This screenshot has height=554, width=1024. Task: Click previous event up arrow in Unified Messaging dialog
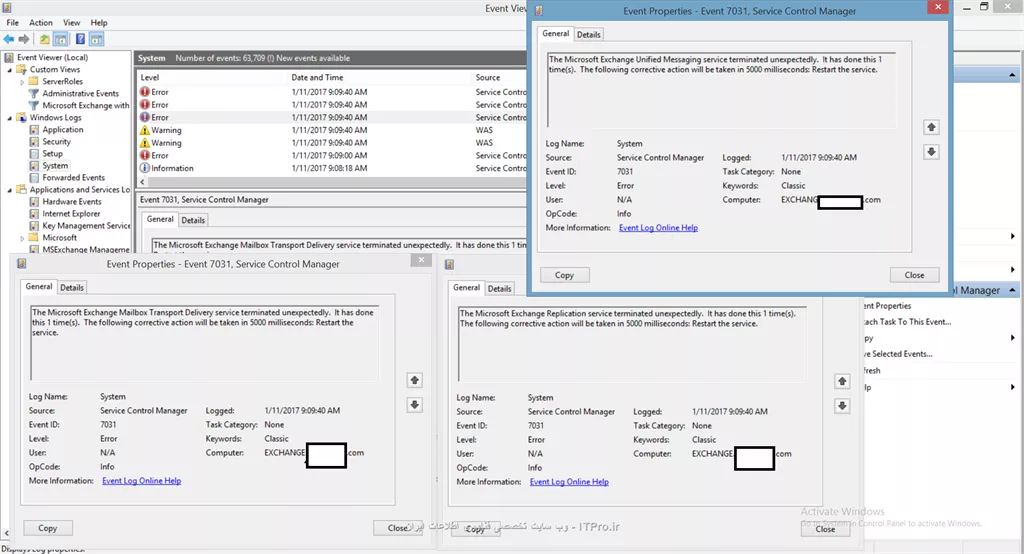[x=931, y=127]
